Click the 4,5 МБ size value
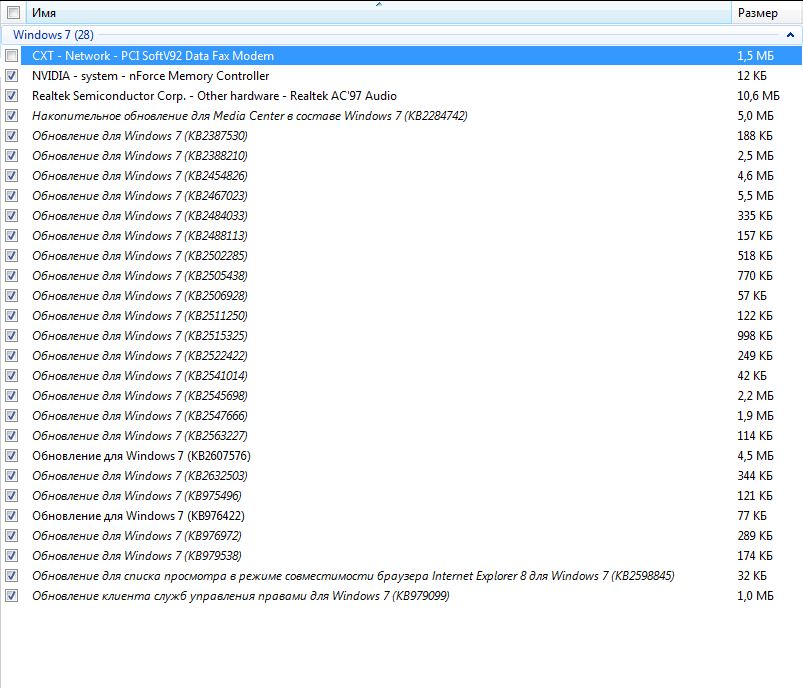 click(x=755, y=455)
